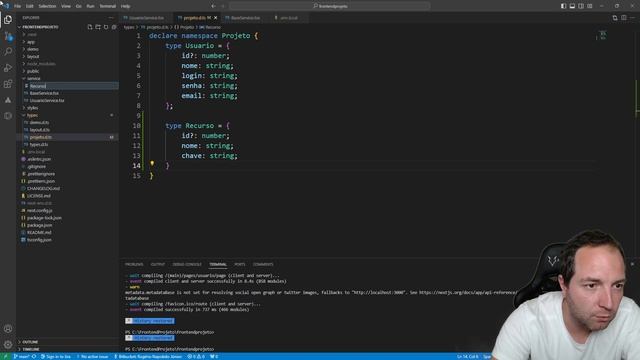The height and width of the screenshot is (360, 640).
Task: Toggle secondary side bar layout icon
Action: click(581, 6)
